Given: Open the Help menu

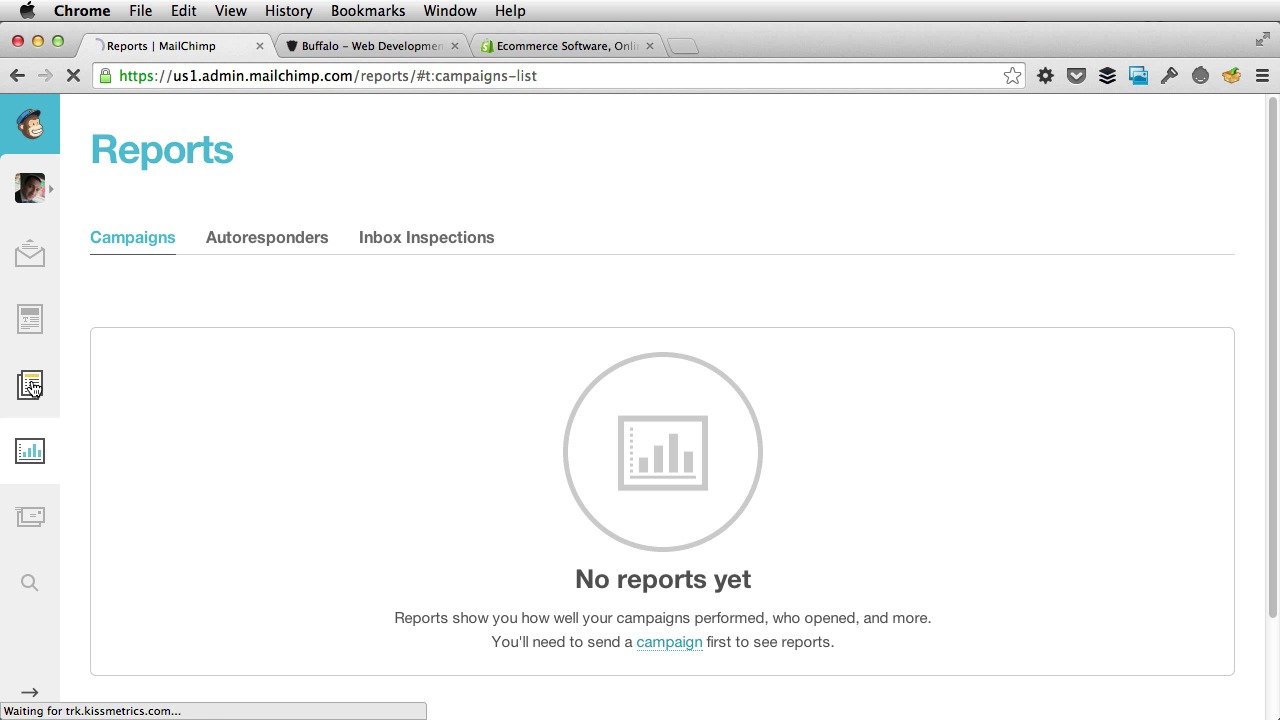Looking at the screenshot, I should point(510,11).
